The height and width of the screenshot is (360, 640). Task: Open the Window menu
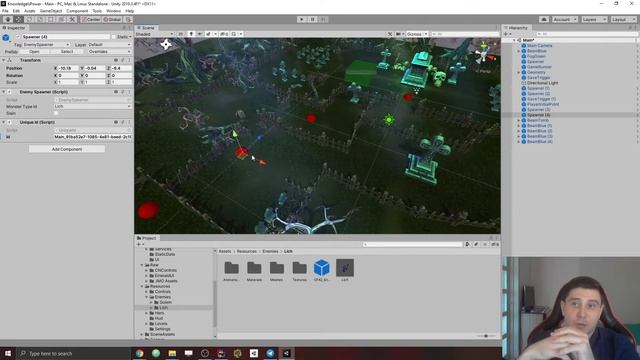point(113,11)
